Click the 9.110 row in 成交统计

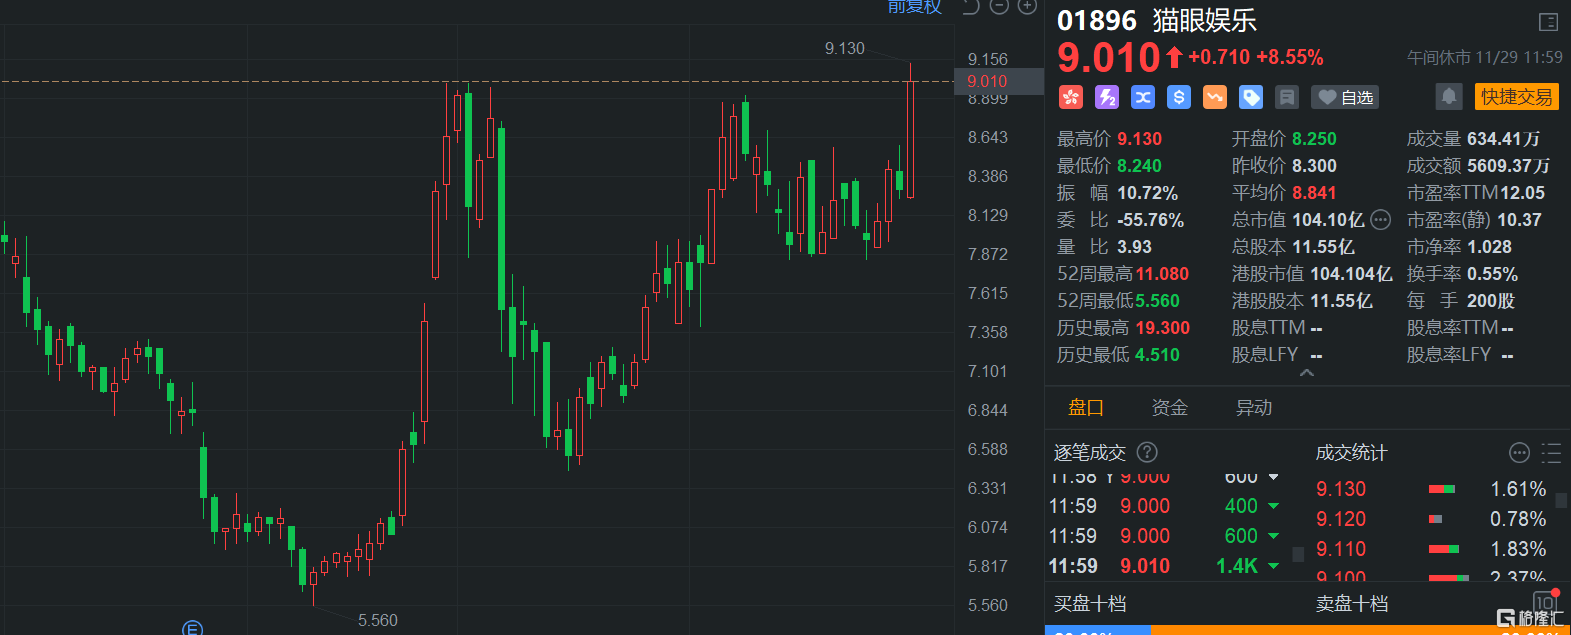[1431, 549]
